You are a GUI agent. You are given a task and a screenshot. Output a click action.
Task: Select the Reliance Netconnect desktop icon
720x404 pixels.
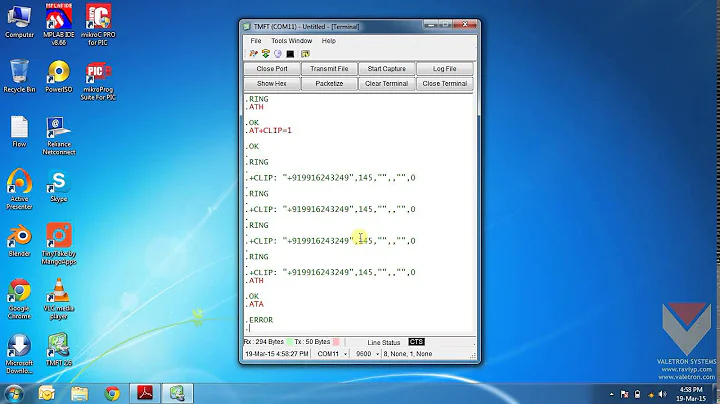pos(59,135)
